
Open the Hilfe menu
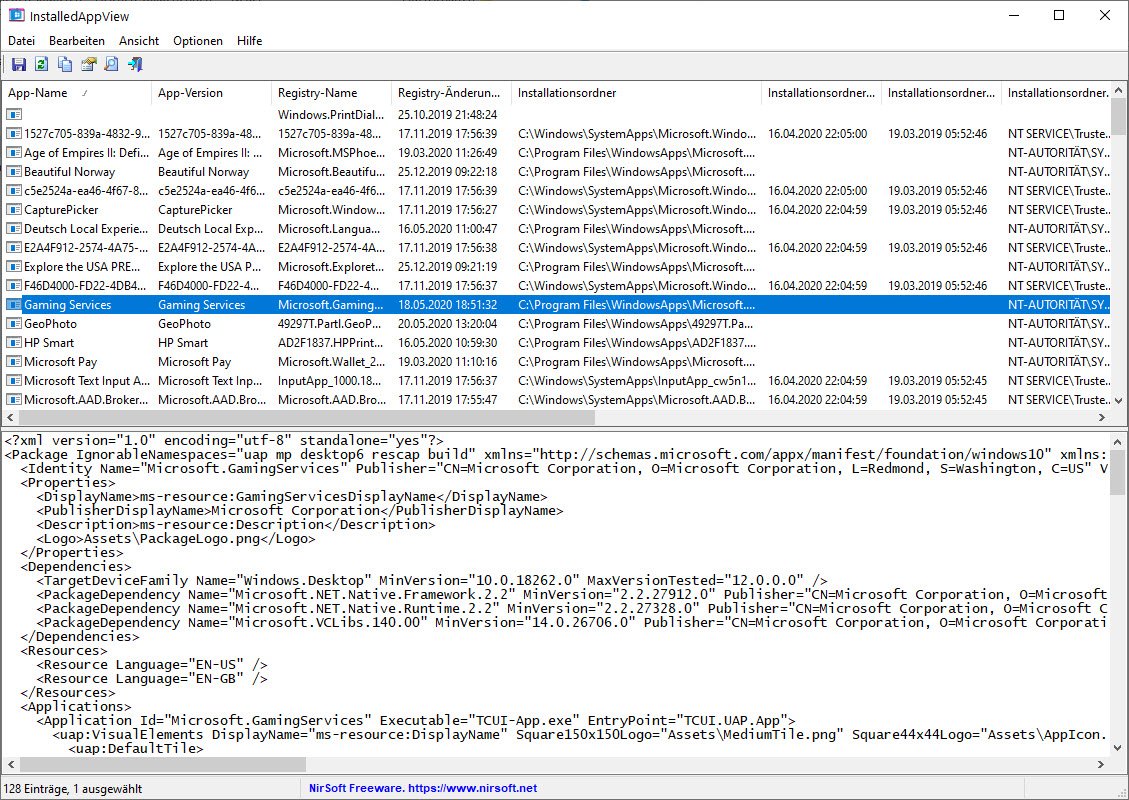[x=250, y=41]
